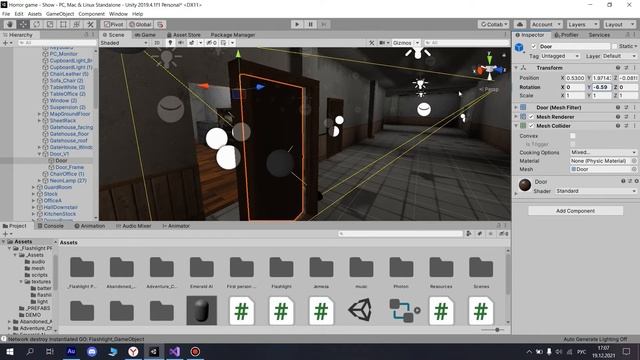640x360 pixels.
Task: Open Discord from the Windows taskbar
Action: click(x=92, y=351)
